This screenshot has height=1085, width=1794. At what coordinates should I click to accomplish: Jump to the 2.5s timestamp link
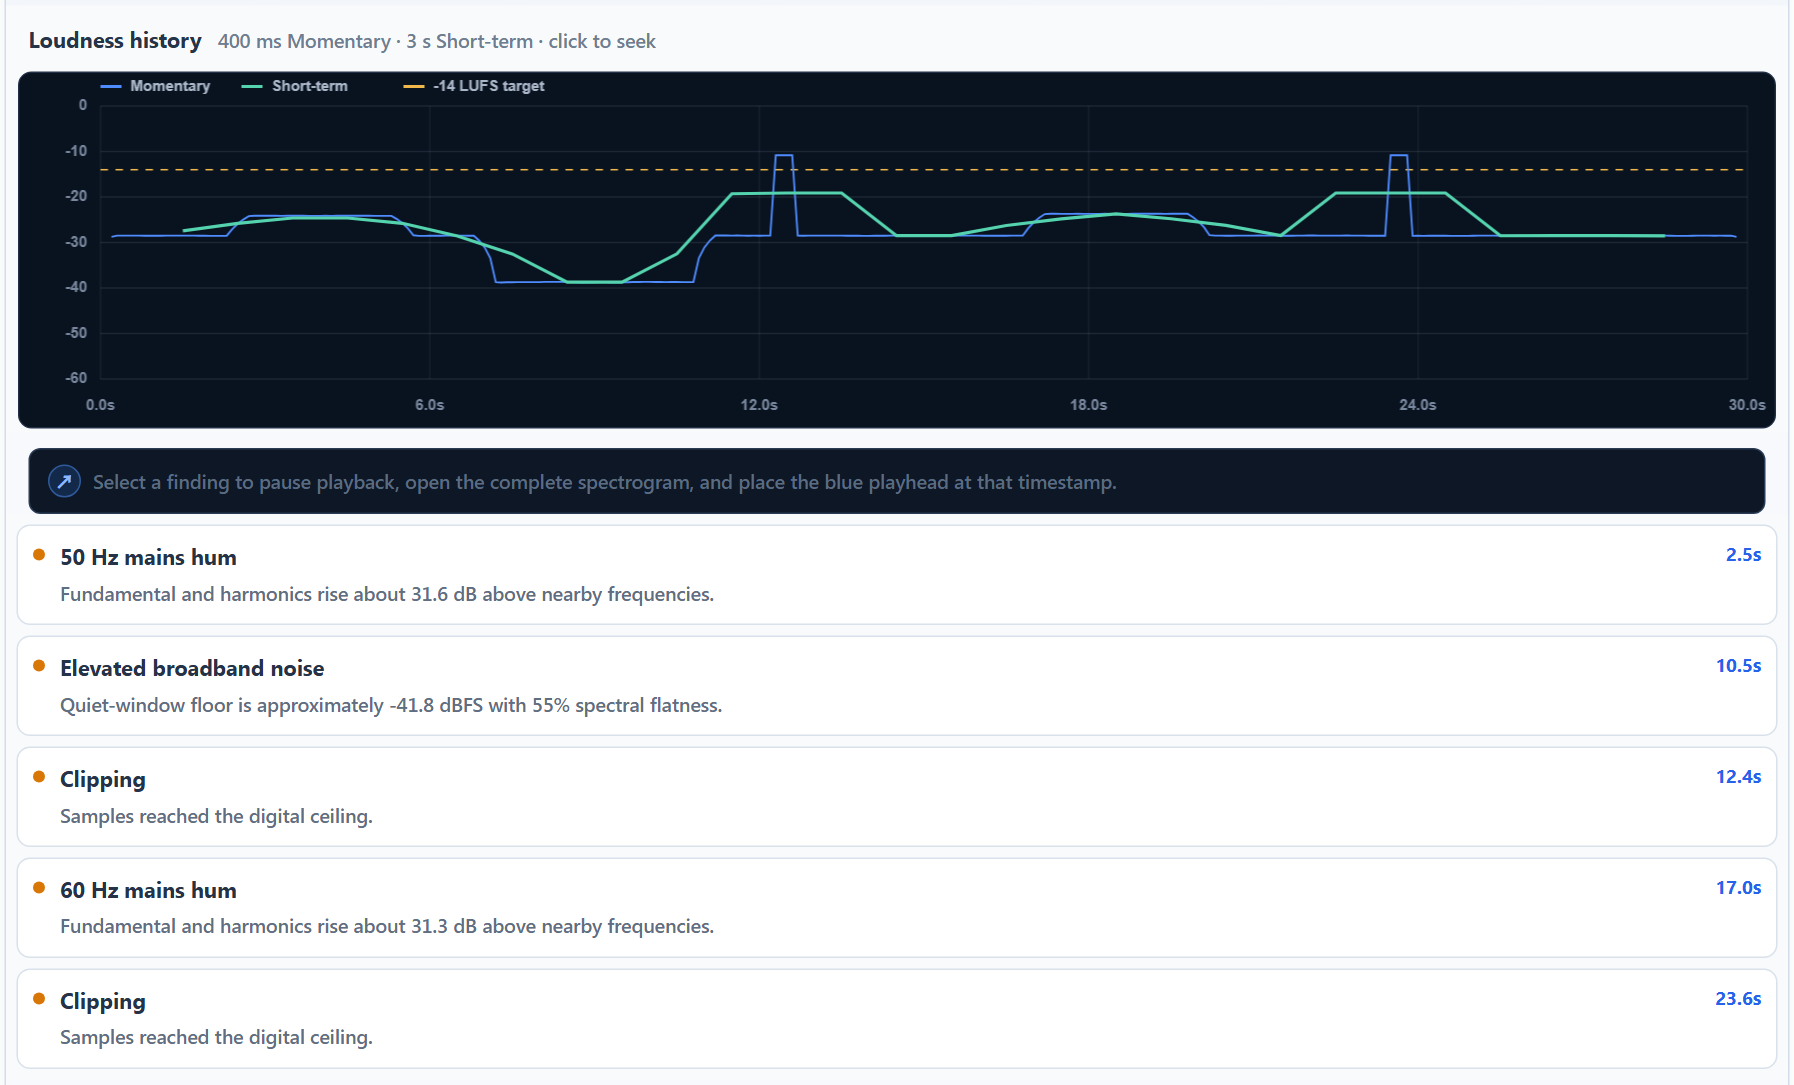1743,555
